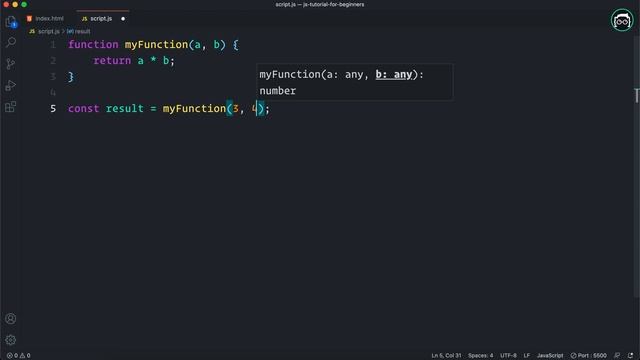This screenshot has height=360, width=640.
Task: Click the HTML file icon on index.html tab
Action: 29,19
